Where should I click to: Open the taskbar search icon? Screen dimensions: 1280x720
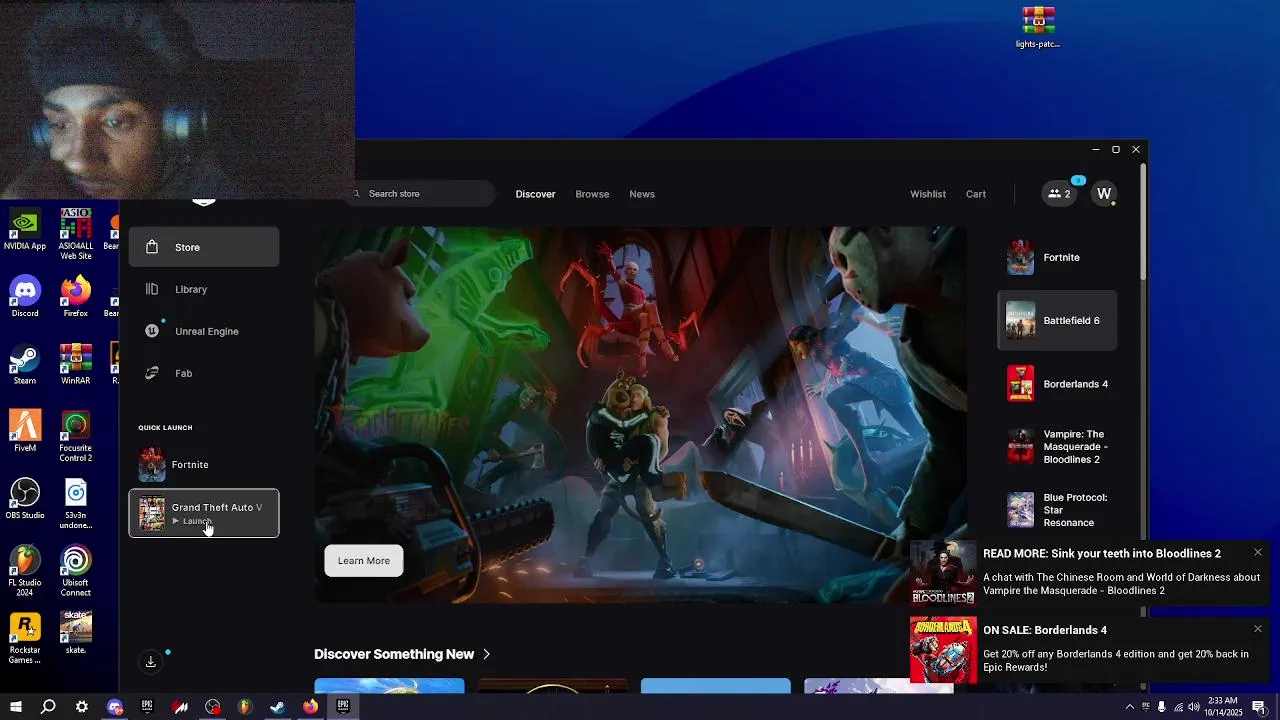48,707
